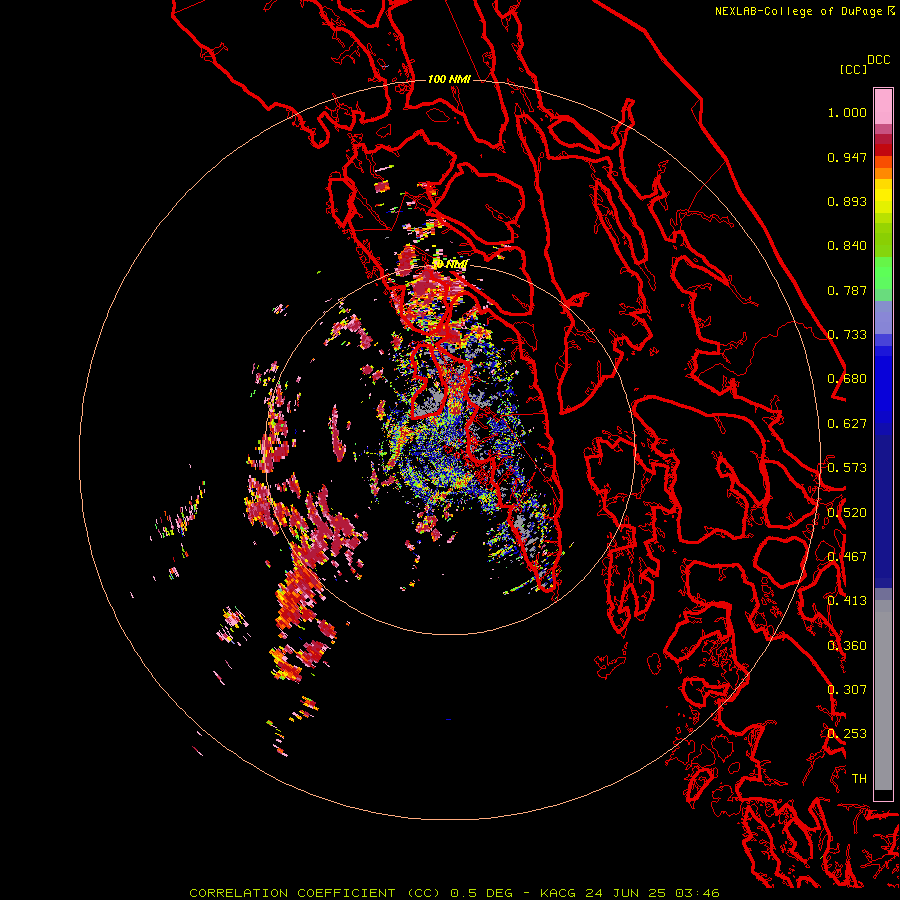Click the 0.893 legend value
The width and height of the screenshot is (900, 900).
point(847,201)
